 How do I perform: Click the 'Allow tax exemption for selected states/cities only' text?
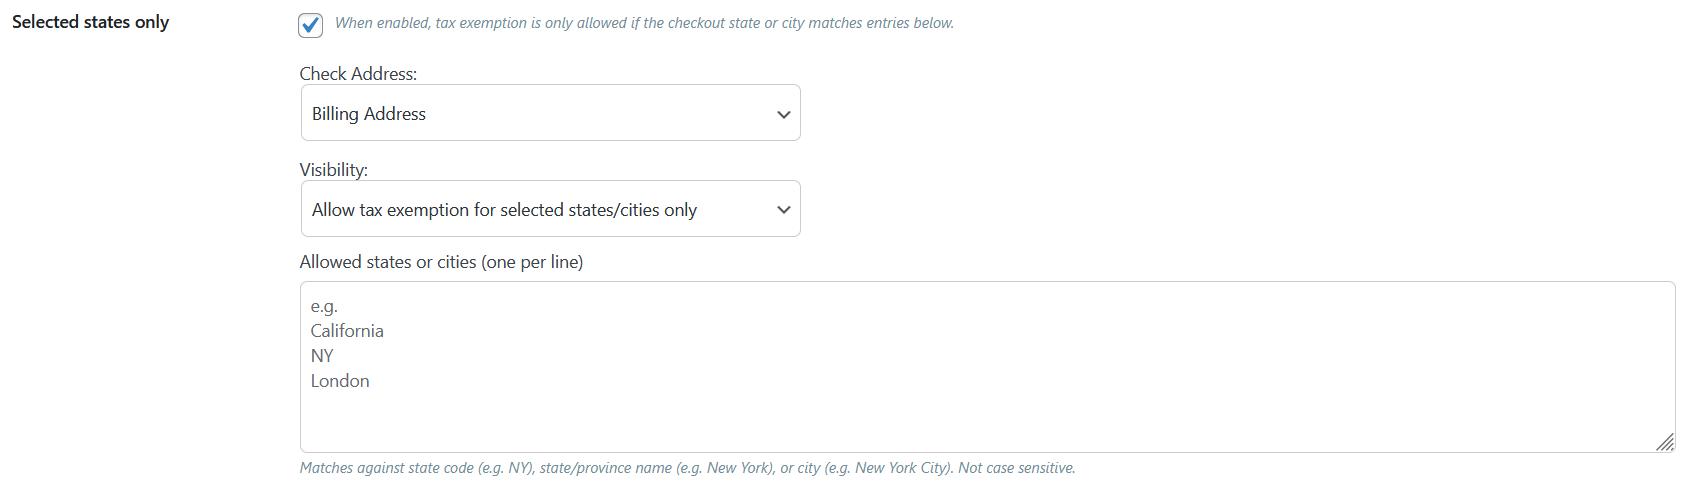tap(504, 210)
